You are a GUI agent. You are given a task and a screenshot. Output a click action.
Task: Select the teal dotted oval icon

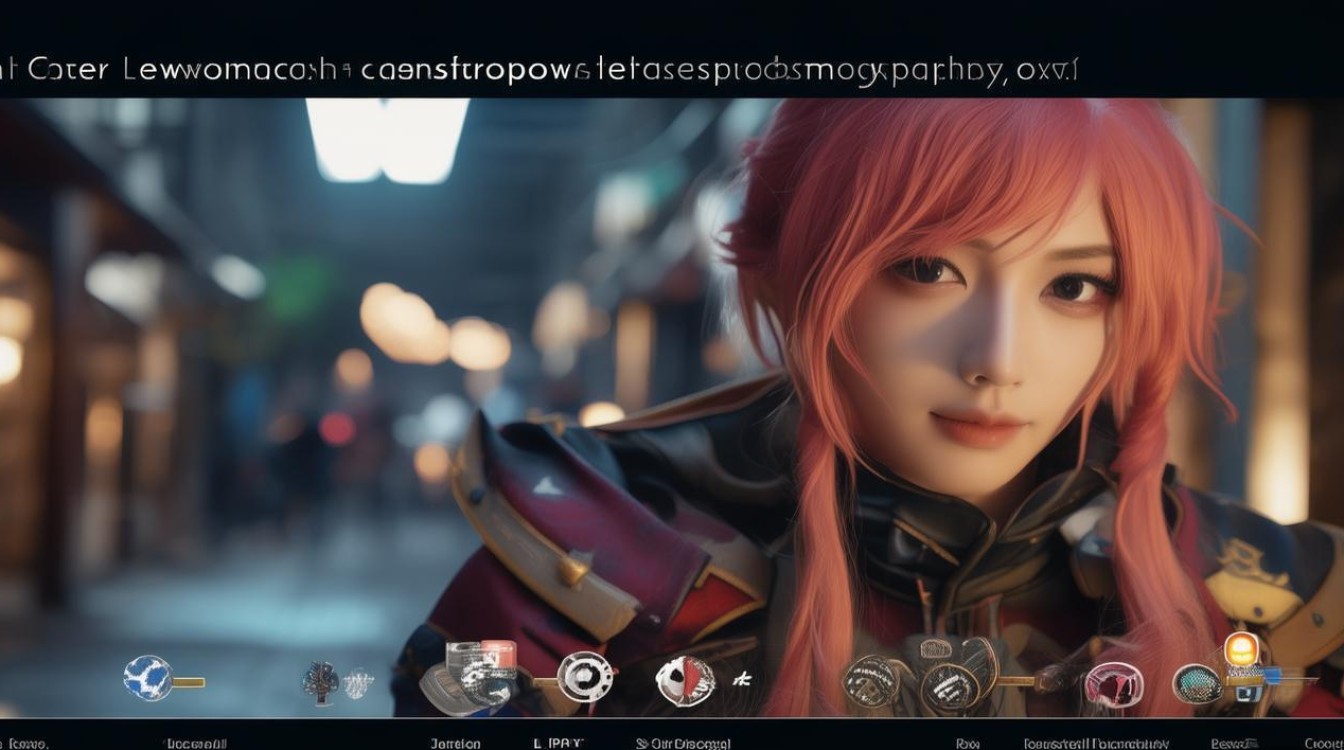point(1196,684)
